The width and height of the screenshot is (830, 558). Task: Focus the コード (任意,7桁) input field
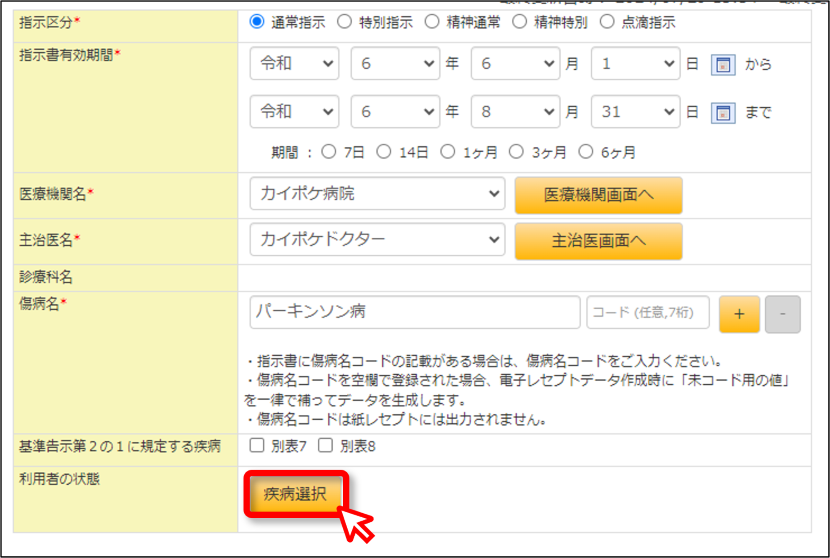click(648, 312)
